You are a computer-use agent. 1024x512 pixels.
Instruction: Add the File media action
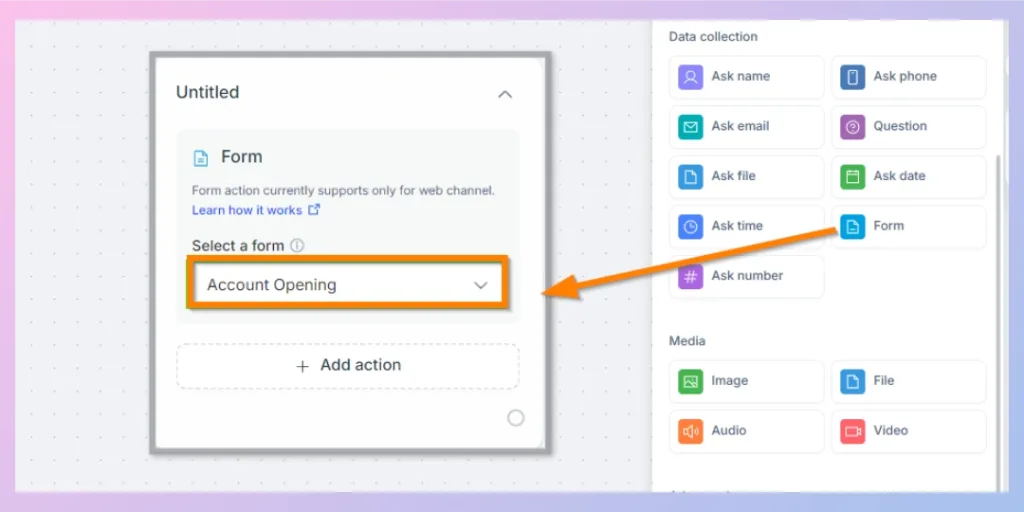[x=908, y=381]
